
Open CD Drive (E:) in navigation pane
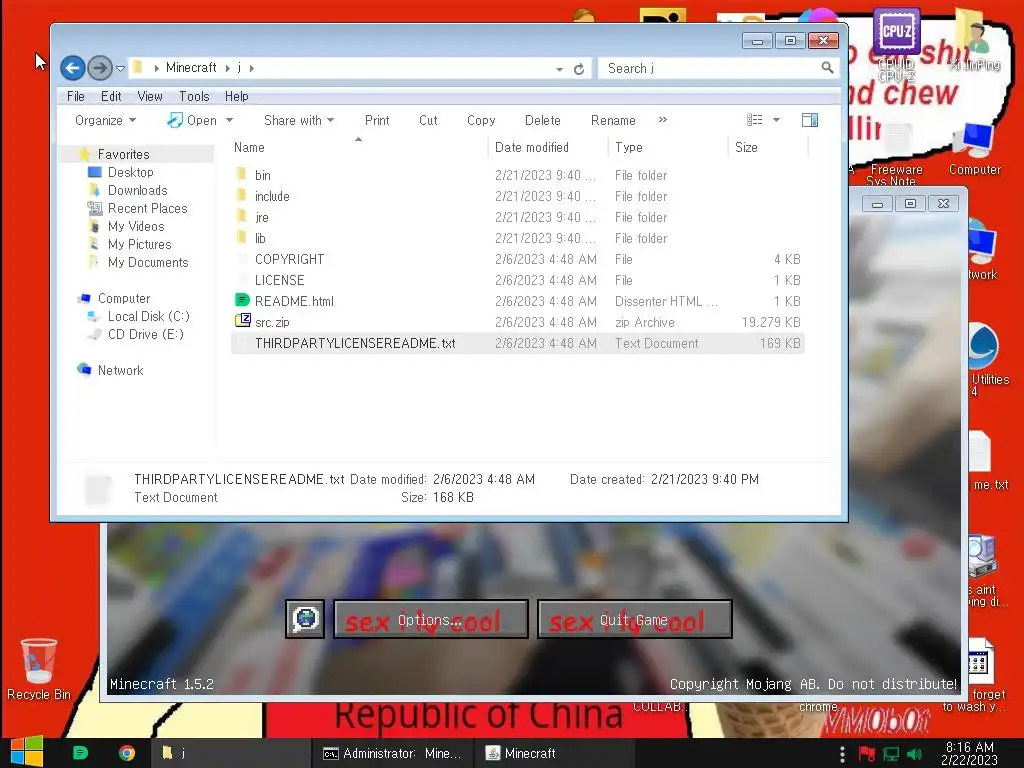(x=145, y=334)
